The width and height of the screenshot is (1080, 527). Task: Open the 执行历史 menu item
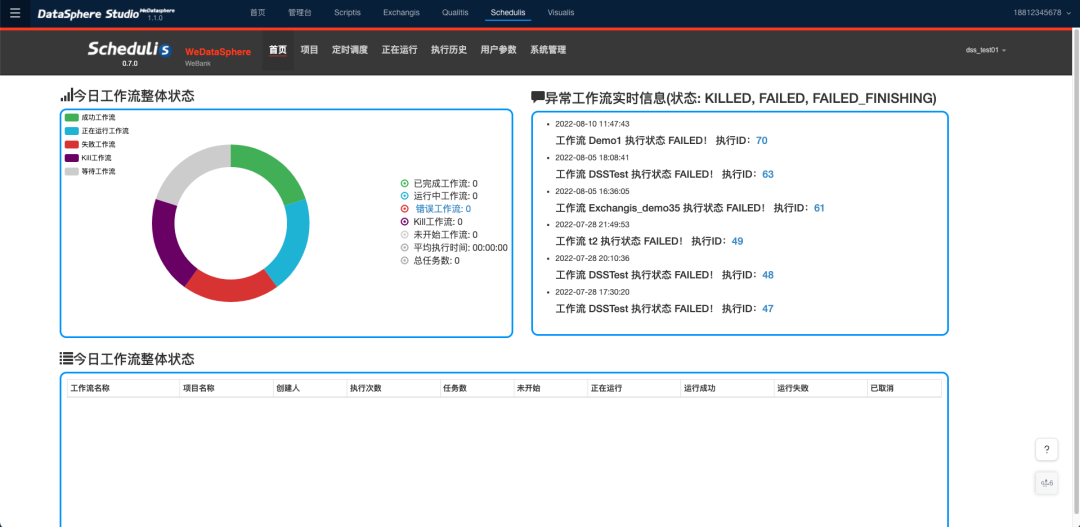tap(448, 50)
